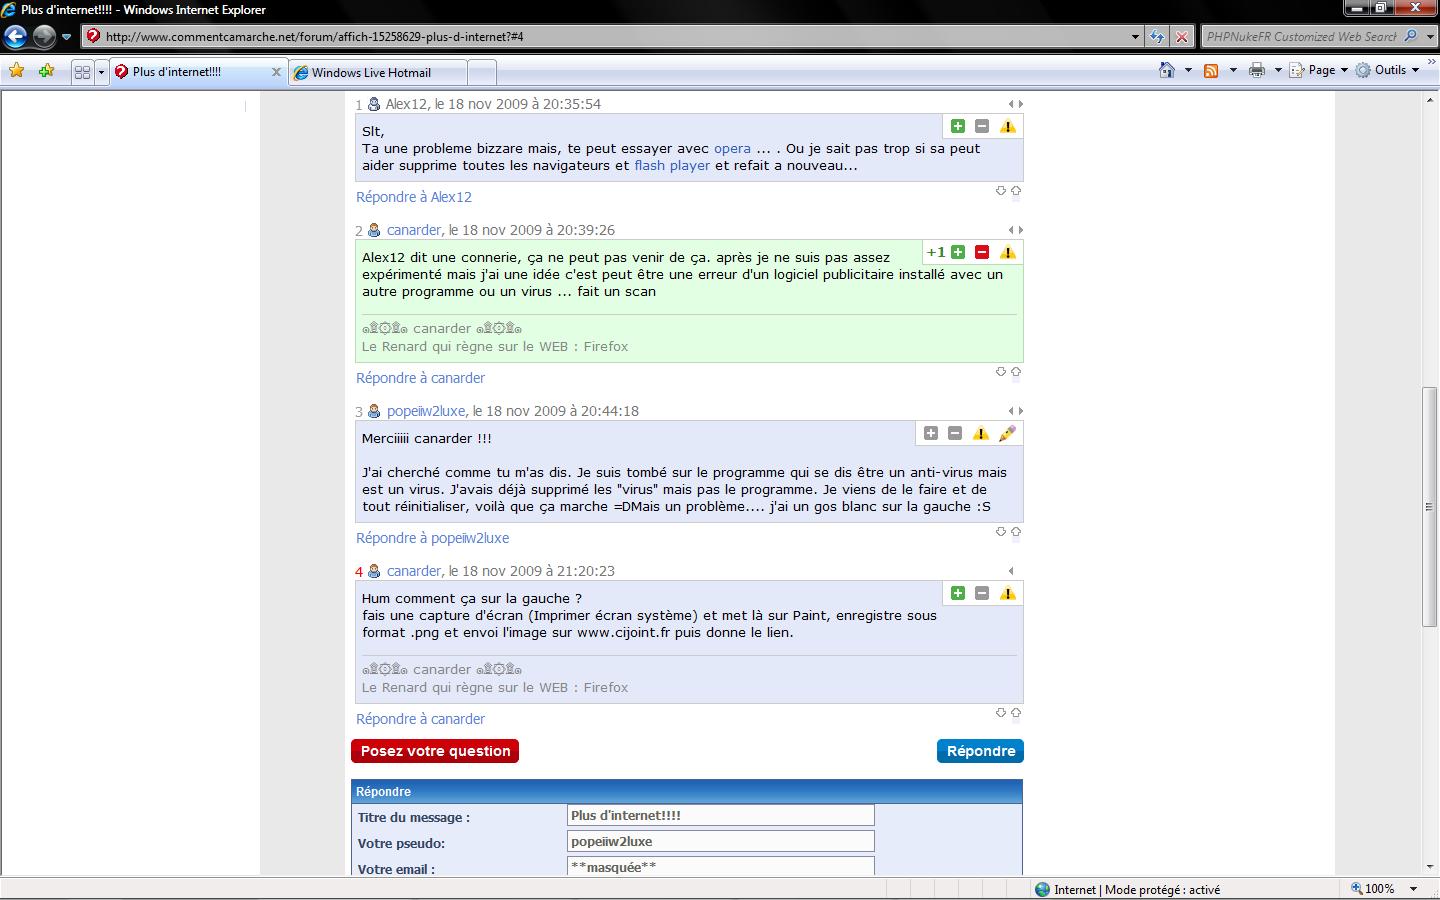Open the Favorites star in toolbar

coord(17,71)
